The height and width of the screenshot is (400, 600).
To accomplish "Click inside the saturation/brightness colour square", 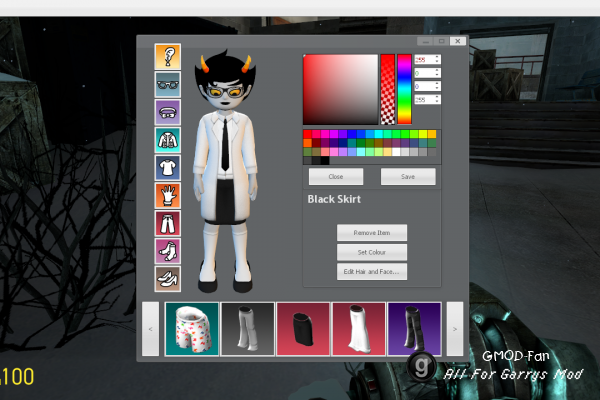I will click(x=341, y=89).
